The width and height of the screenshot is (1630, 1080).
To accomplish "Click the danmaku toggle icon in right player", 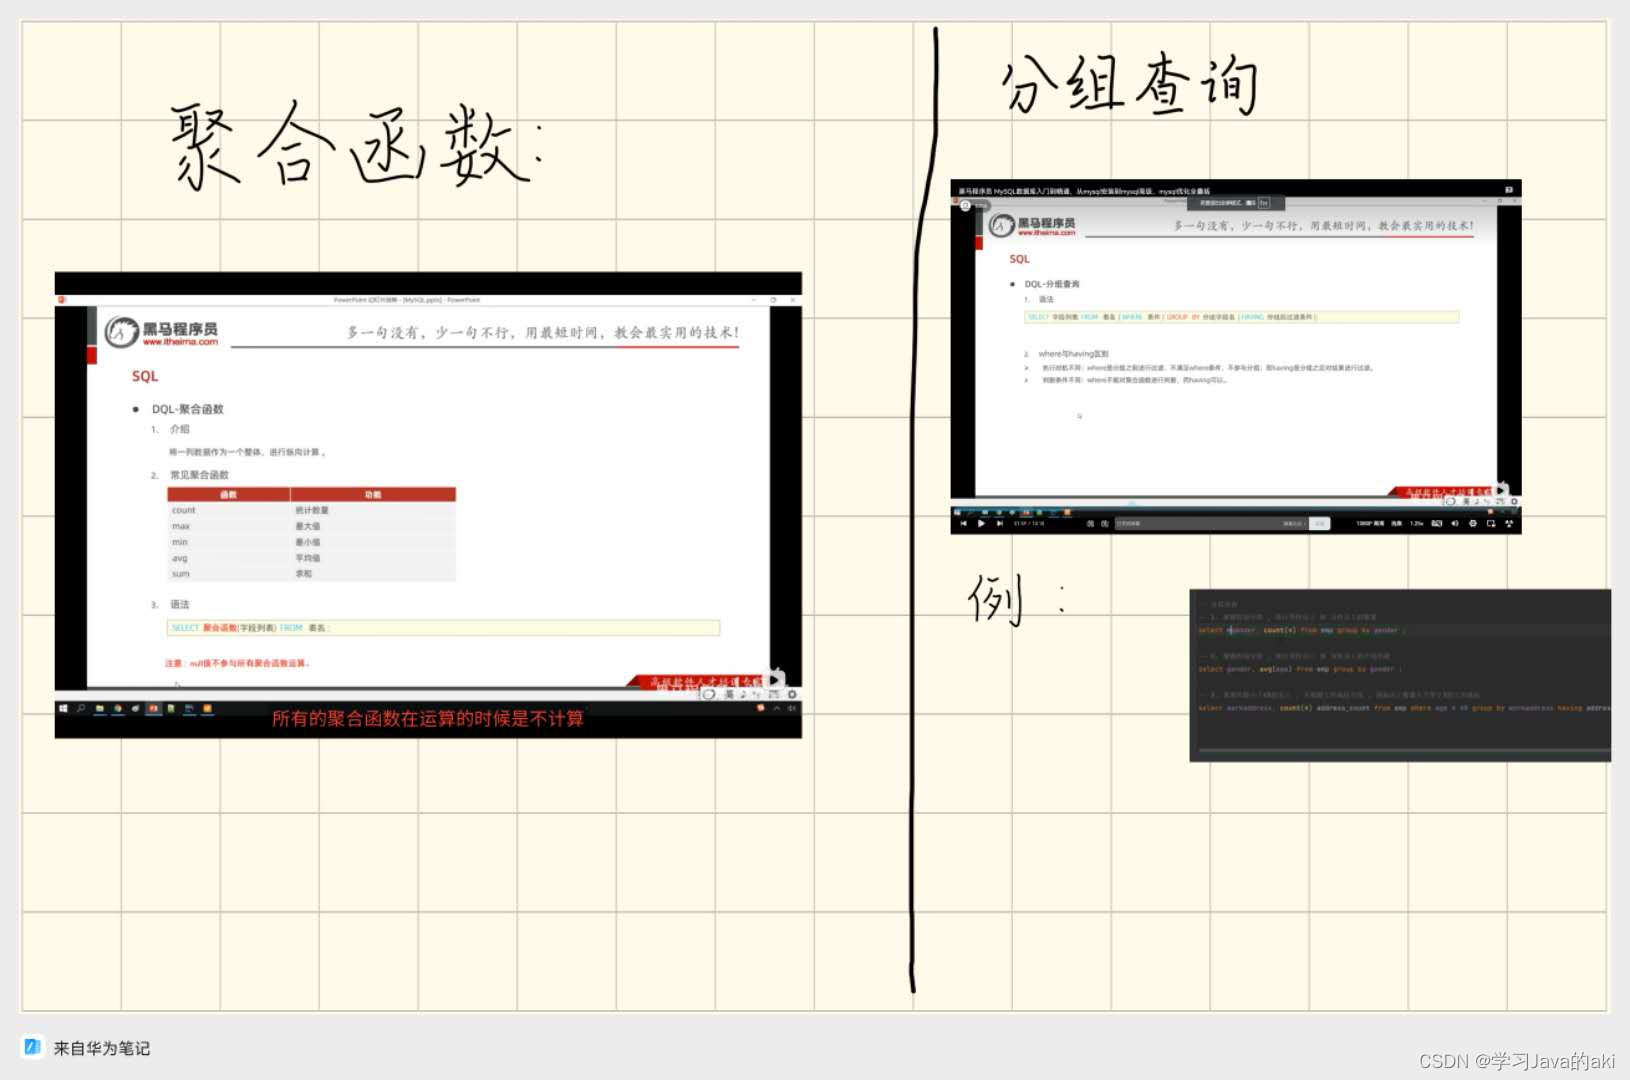I will (1090, 523).
